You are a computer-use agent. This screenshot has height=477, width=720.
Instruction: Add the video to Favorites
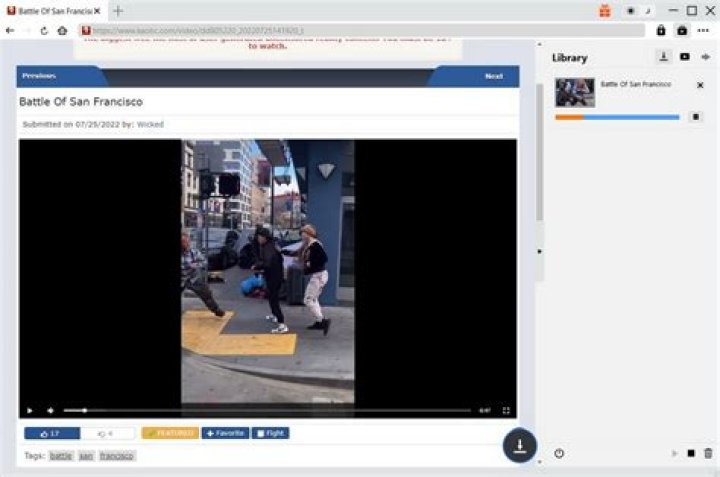225,433
